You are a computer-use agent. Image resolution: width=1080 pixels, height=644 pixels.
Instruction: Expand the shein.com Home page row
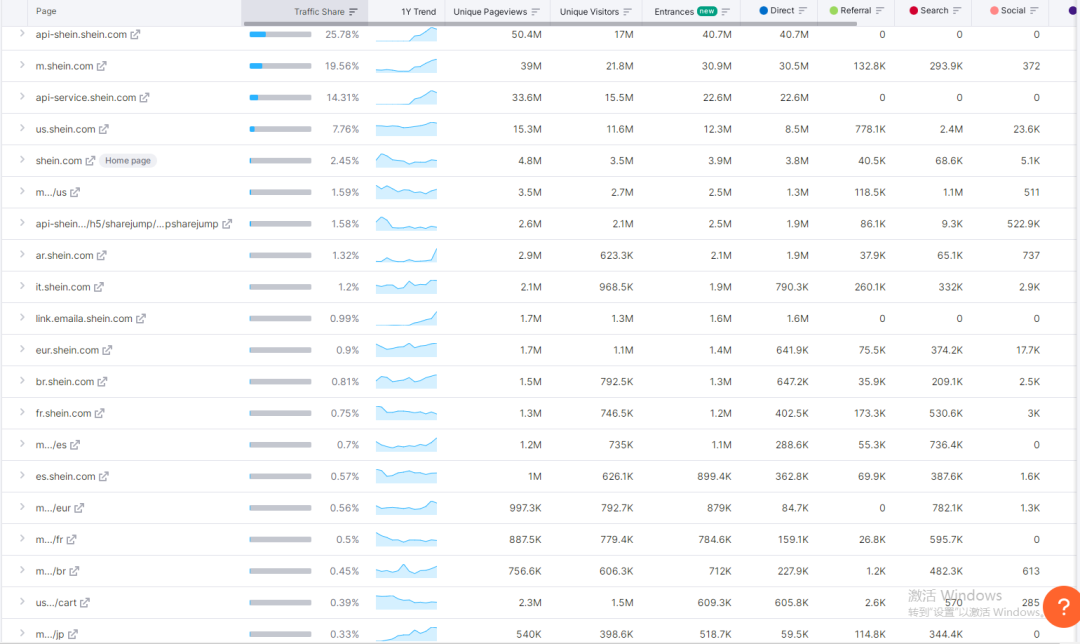pos(22,160)
